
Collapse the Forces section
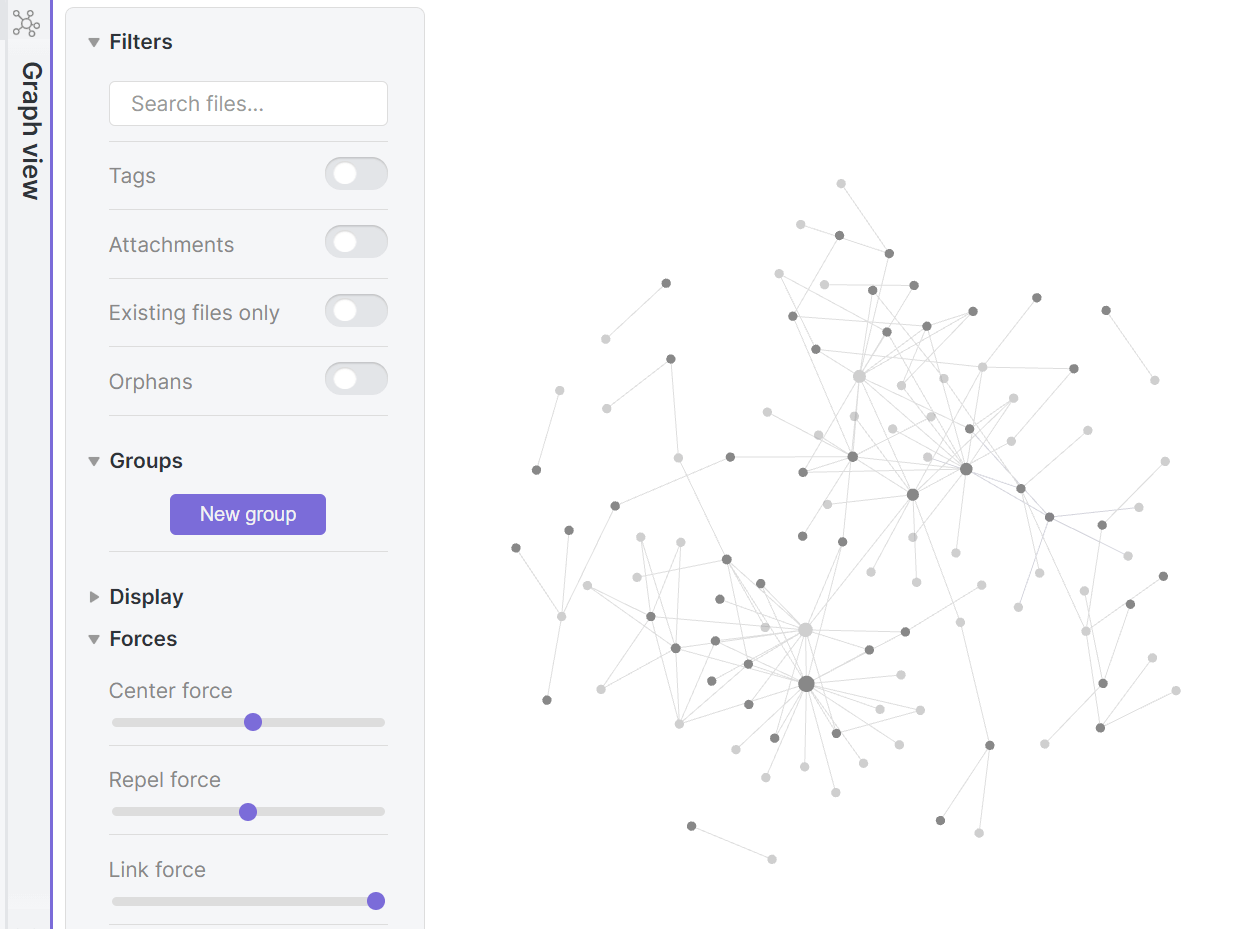pyautogui.click(x=93, y=639)
